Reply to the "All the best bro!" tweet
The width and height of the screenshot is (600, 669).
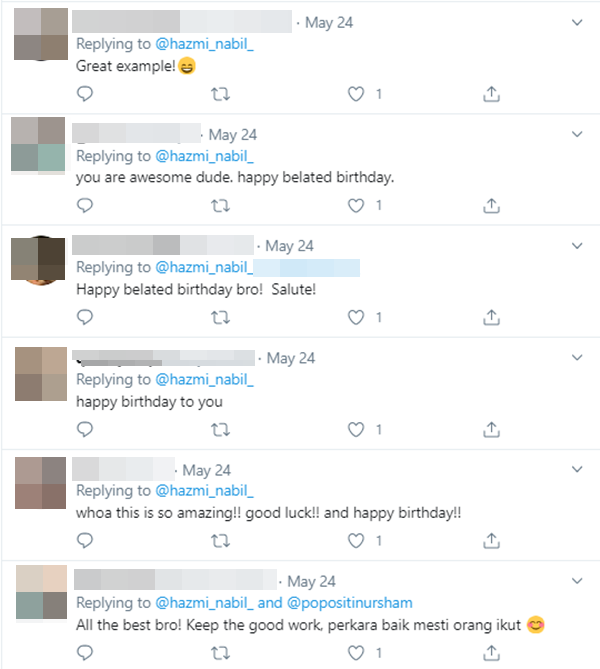tap(86, 652)
